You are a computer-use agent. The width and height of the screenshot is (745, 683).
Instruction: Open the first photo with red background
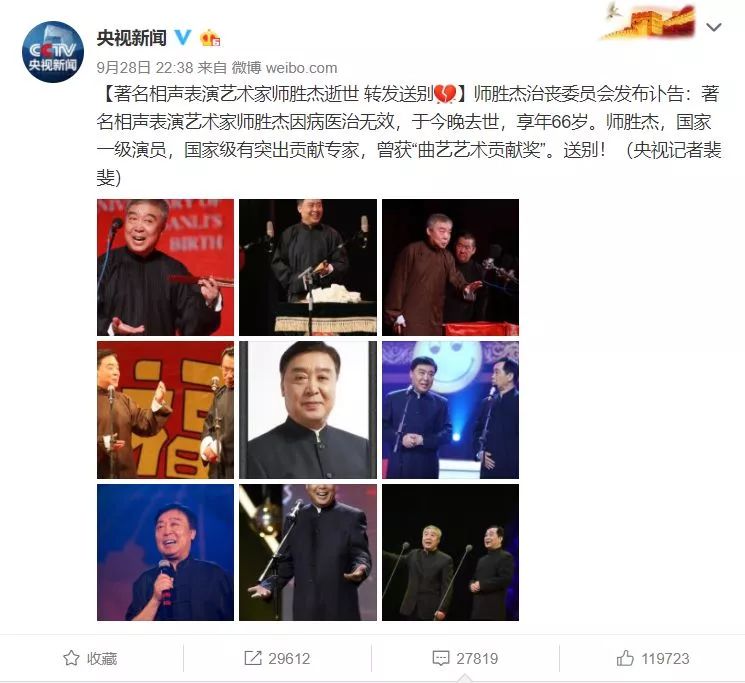pos(165,267)
